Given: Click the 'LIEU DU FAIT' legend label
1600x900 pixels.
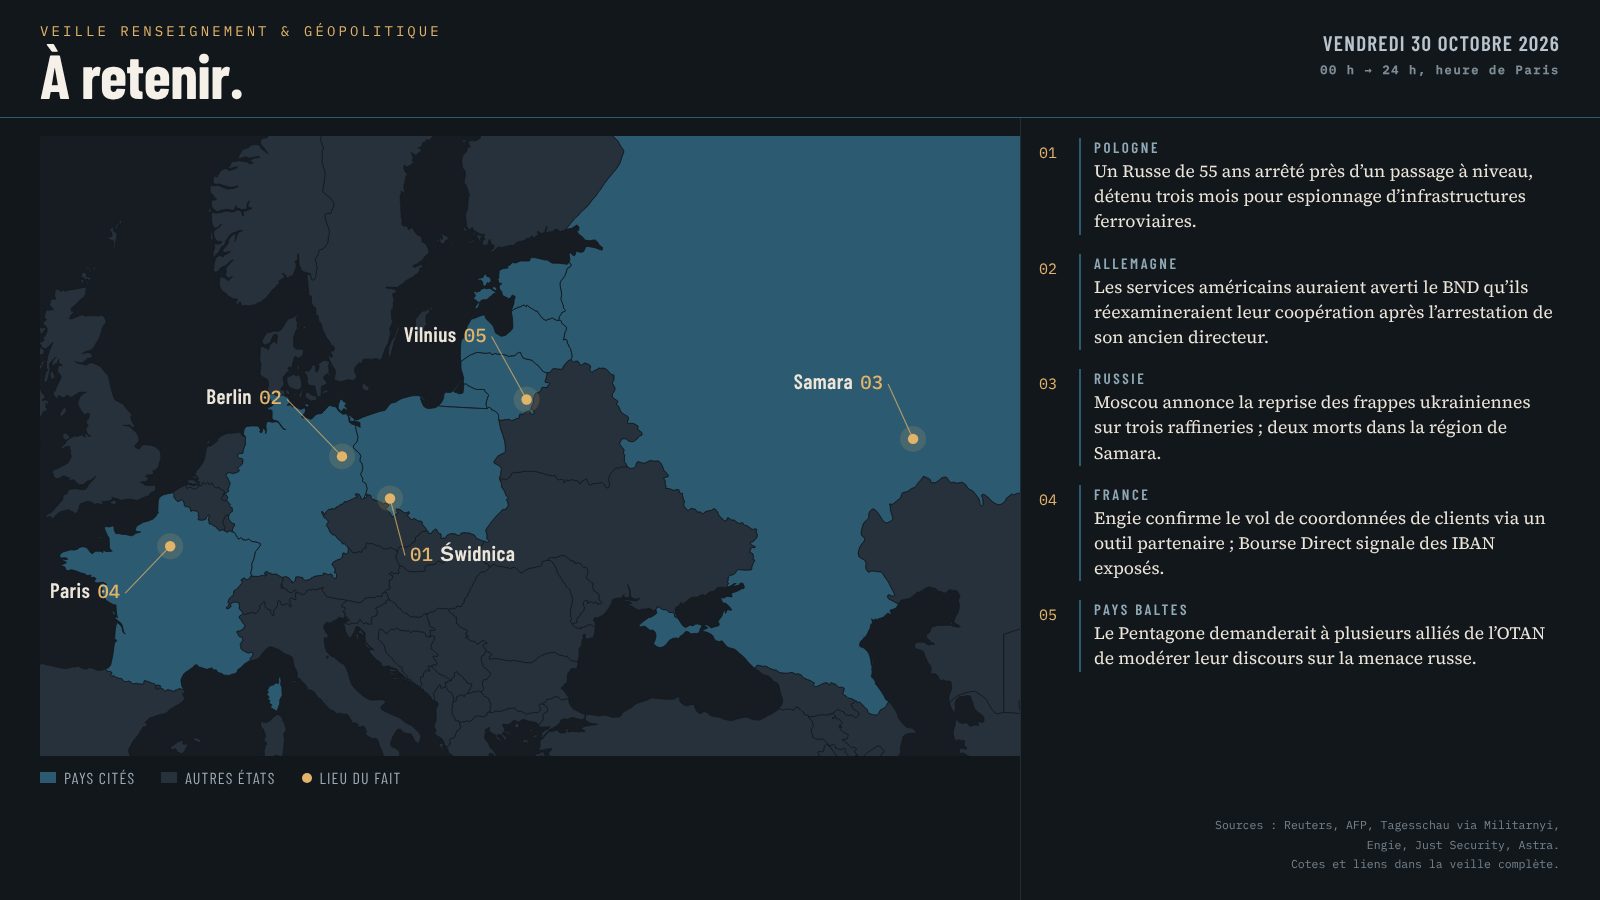Looking at the screenshot, I should 360,778.
